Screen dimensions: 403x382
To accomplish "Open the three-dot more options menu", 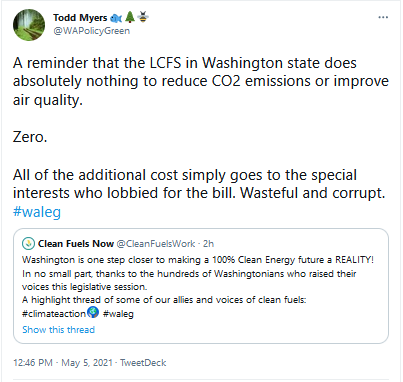I will tap(383, 17).
